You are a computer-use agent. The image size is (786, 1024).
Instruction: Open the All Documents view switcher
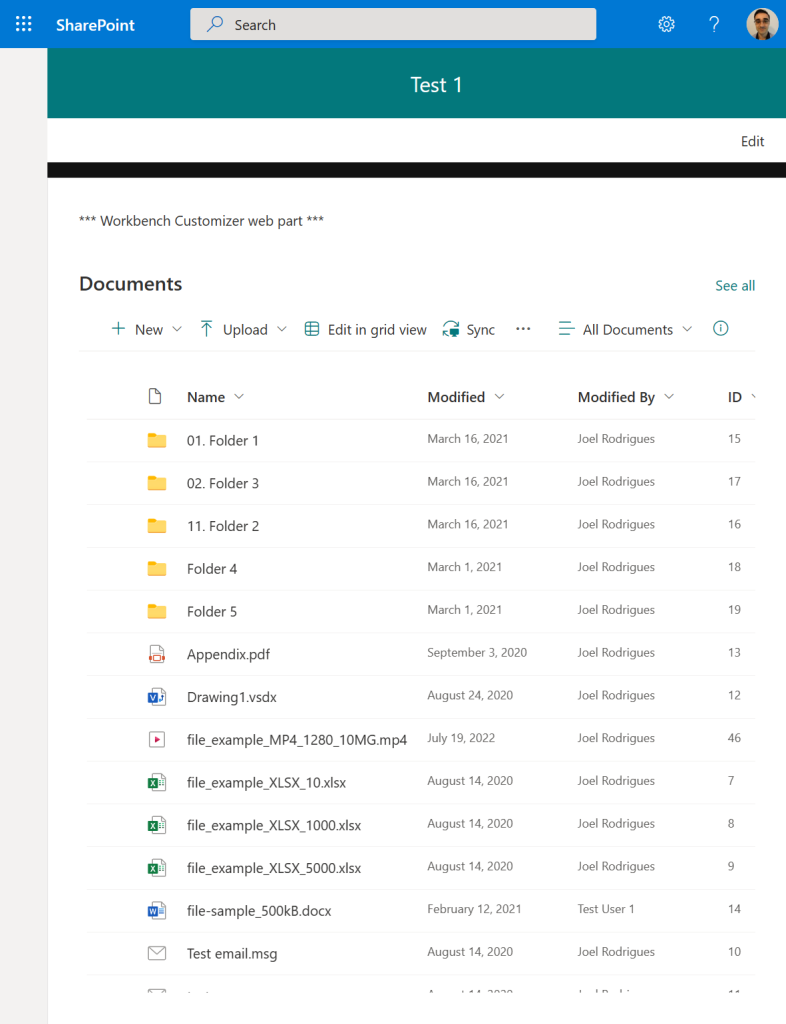click(x=625, y=329)
